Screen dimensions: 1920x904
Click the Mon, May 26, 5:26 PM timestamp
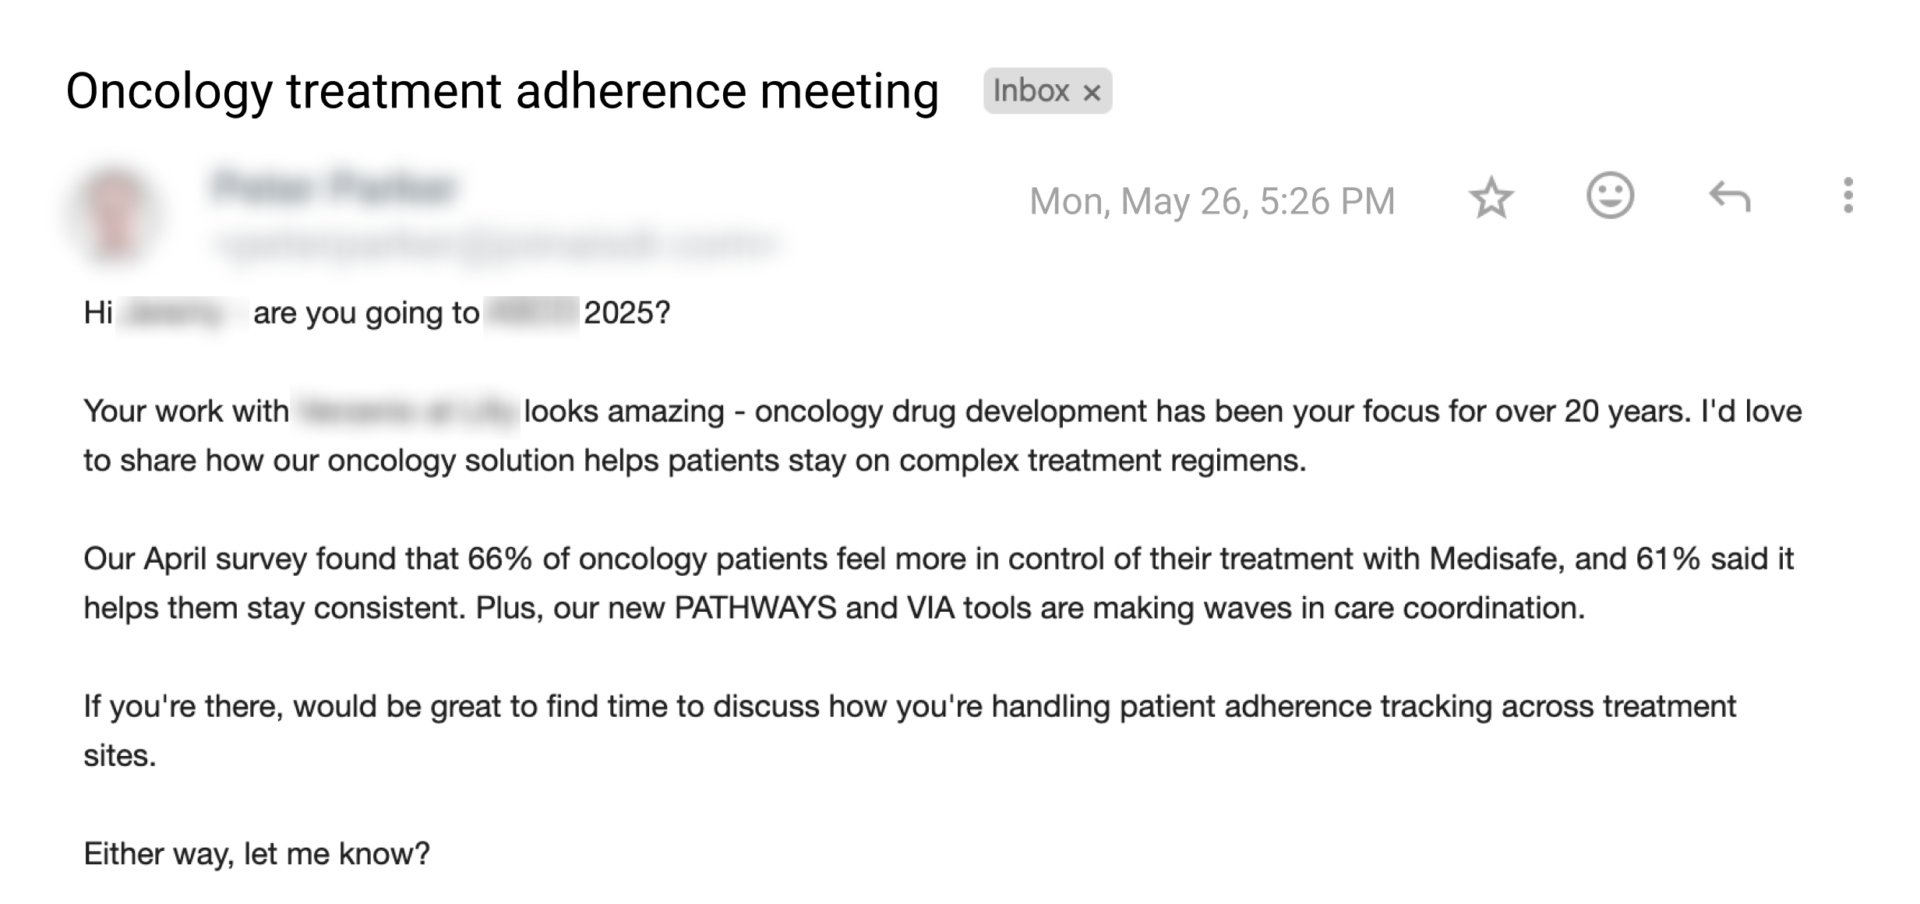pos(1211,201)
